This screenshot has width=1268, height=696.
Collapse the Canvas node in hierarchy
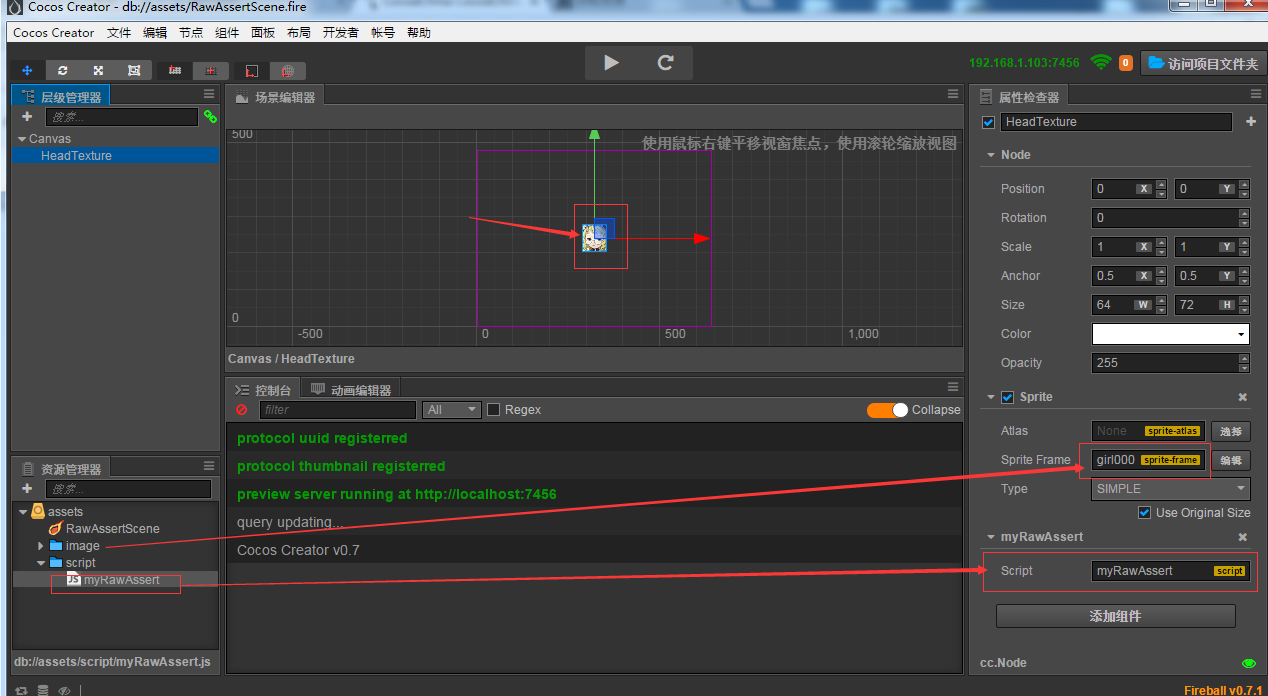[x=22, y=139]
